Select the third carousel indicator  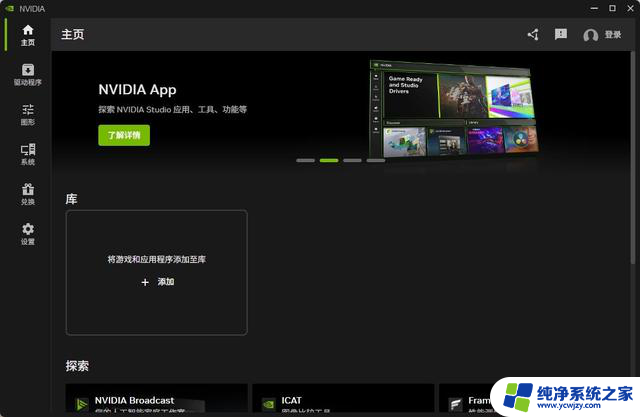coord(352,160)
